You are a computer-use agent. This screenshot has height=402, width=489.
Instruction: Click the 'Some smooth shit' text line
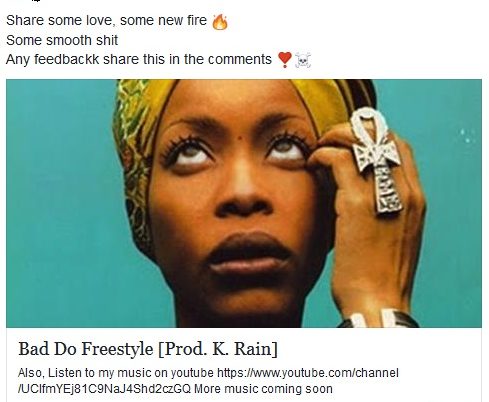(x=62, y=40)
